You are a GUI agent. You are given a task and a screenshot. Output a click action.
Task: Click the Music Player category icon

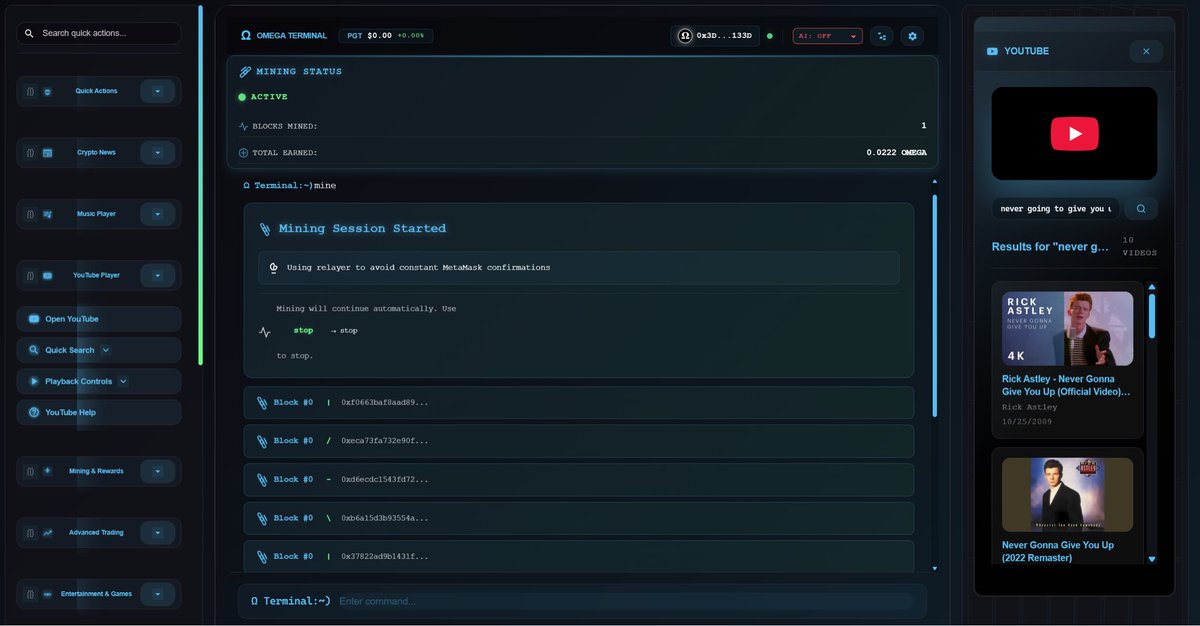point(47,214)
